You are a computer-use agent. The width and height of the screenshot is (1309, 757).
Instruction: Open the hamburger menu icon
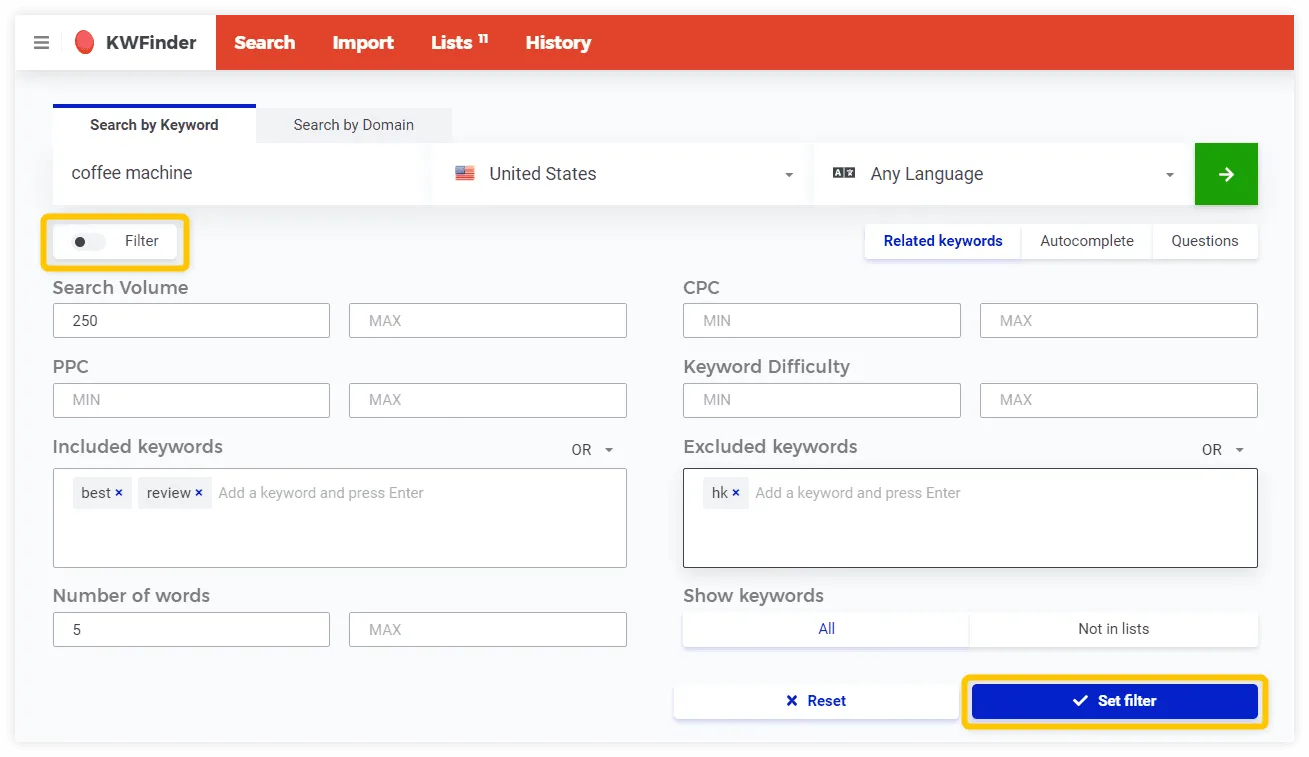point(41,43)
